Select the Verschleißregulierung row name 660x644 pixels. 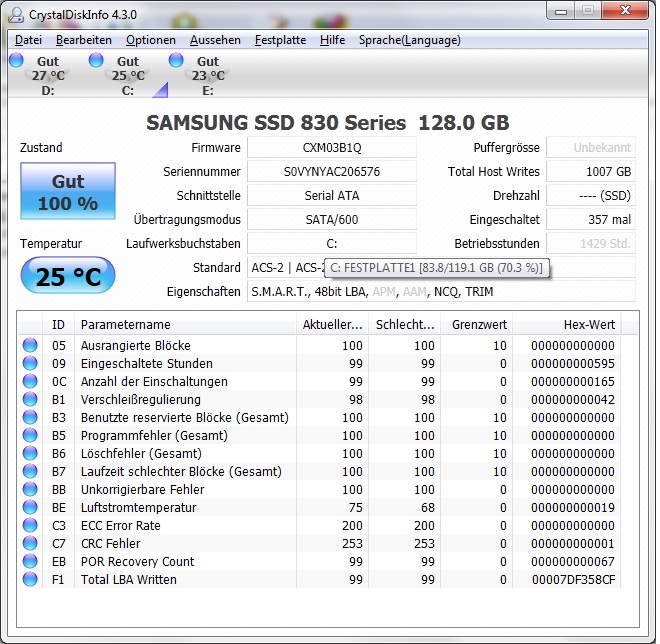coord(141,399)
